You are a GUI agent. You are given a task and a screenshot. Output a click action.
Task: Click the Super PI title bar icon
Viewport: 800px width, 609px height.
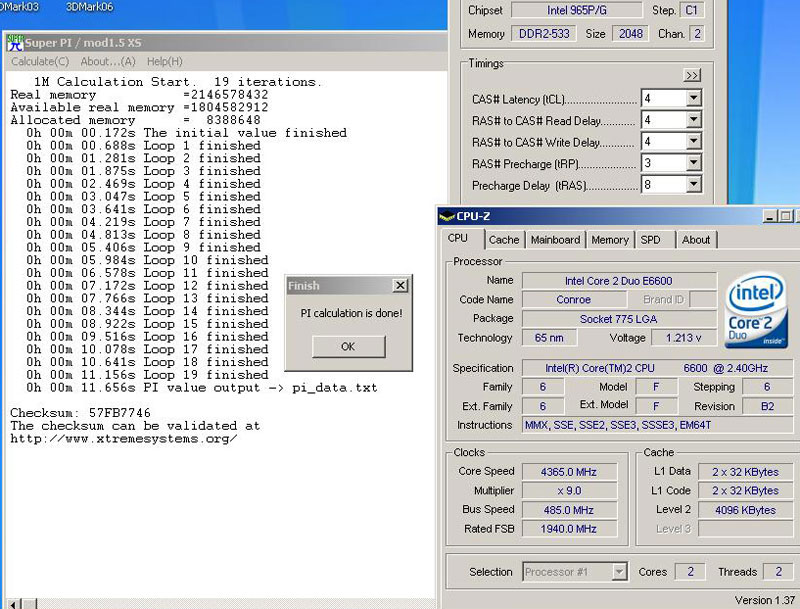(14, 43)
